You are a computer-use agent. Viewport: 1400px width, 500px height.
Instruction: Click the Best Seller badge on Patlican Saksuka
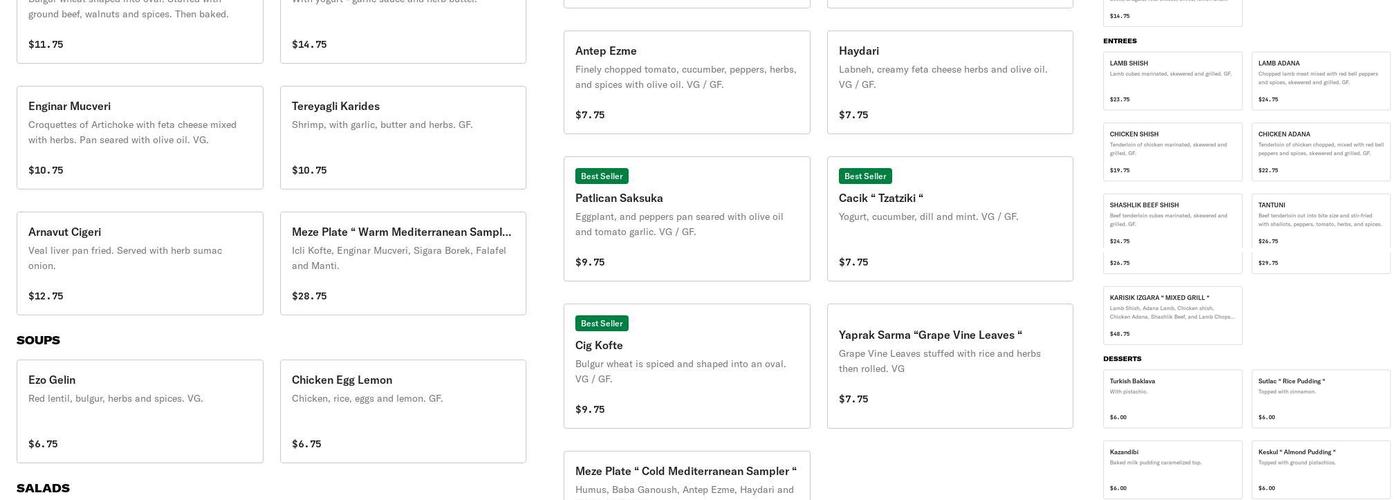pos(602,176)
